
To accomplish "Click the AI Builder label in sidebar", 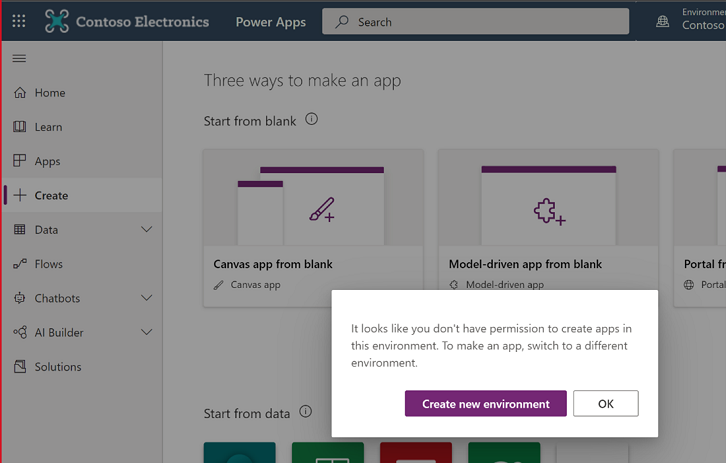I will click(x=59, y=332).
